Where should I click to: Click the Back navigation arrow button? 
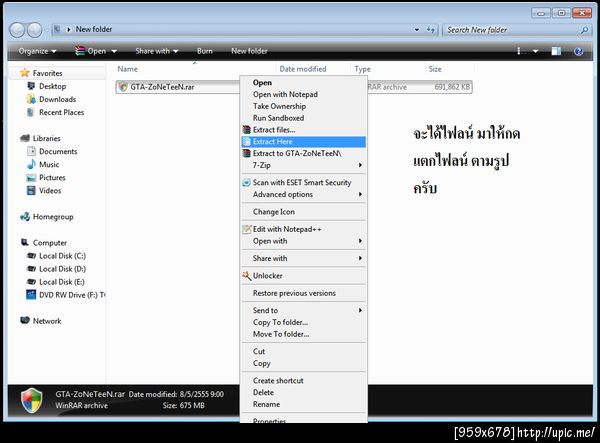[x=17, y=30]
